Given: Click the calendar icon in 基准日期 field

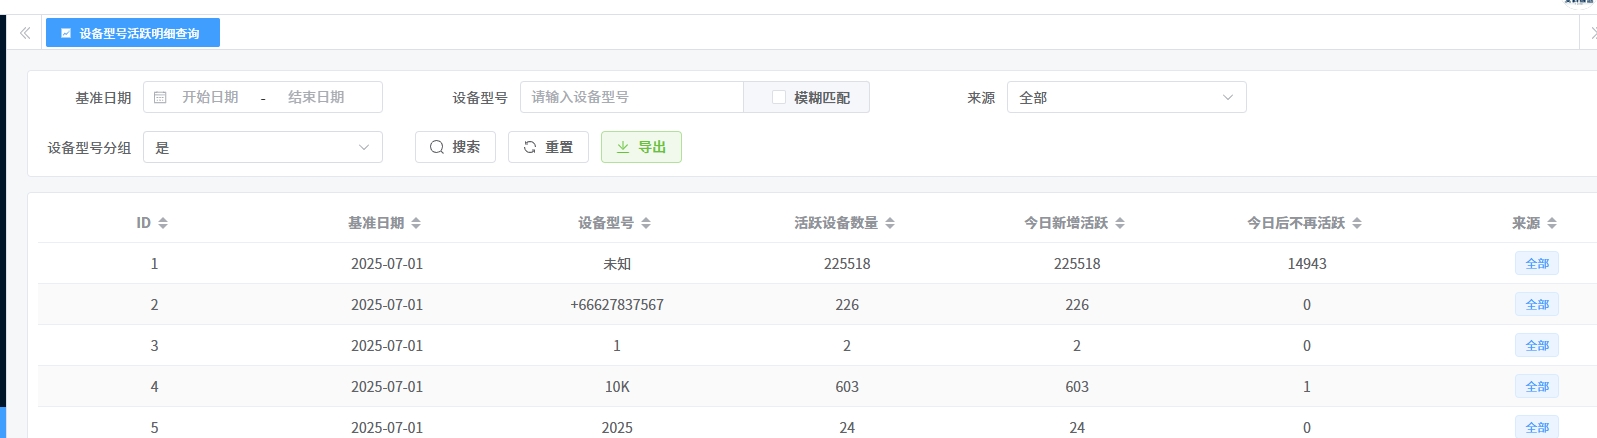Looking at the screenshot, I should click(160, 97).
